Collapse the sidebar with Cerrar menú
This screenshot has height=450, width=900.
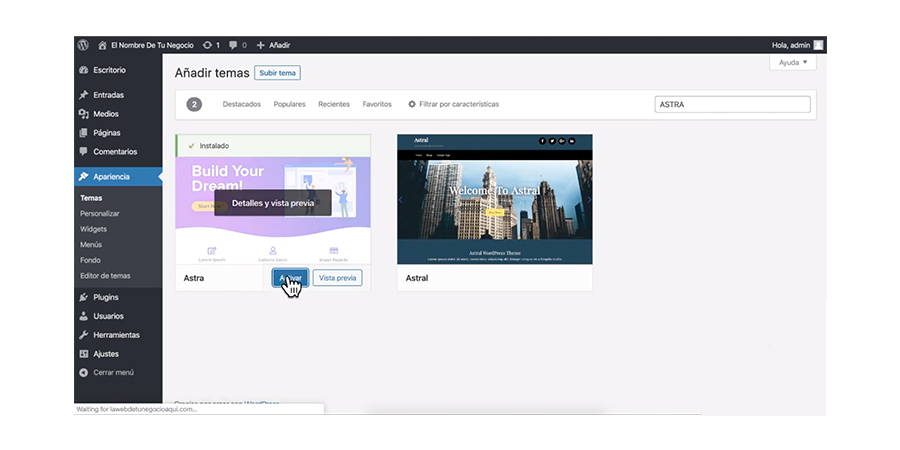(114, 373)
